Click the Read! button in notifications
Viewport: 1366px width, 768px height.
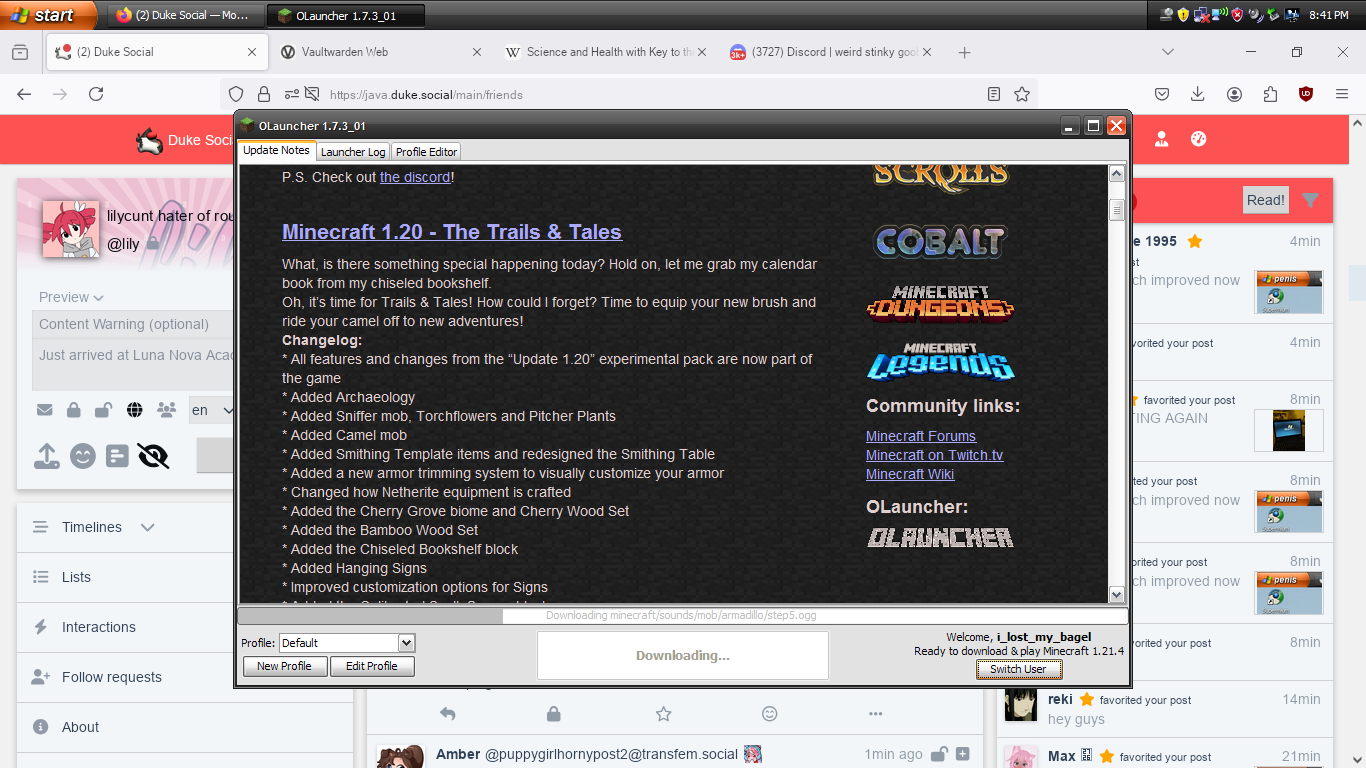(x=1265, y=199)
